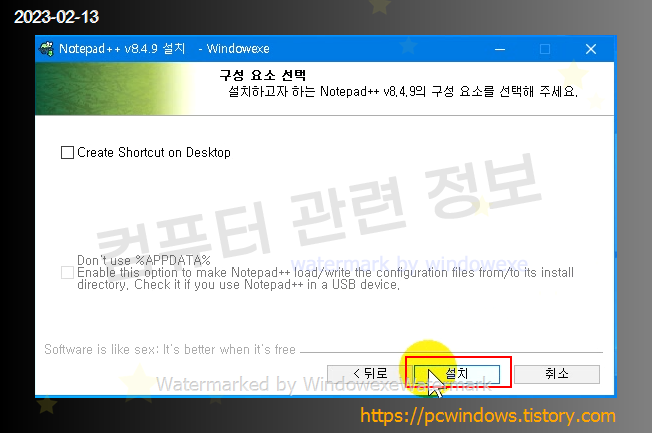Click the grayed-out maximize button
Screen dimensions: 652x433
(x=545, y=49)
